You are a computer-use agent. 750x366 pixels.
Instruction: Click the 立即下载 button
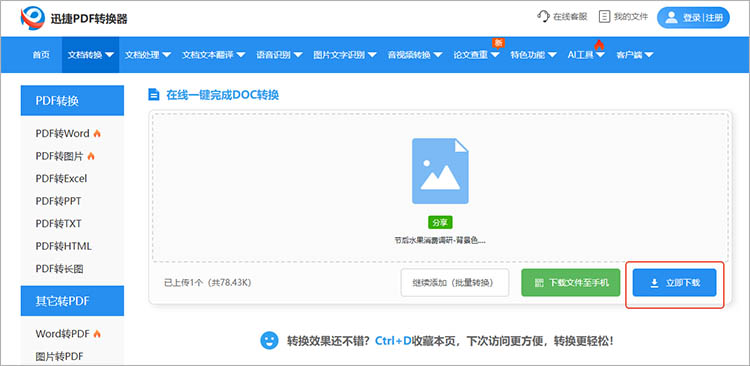click(674, 283)
